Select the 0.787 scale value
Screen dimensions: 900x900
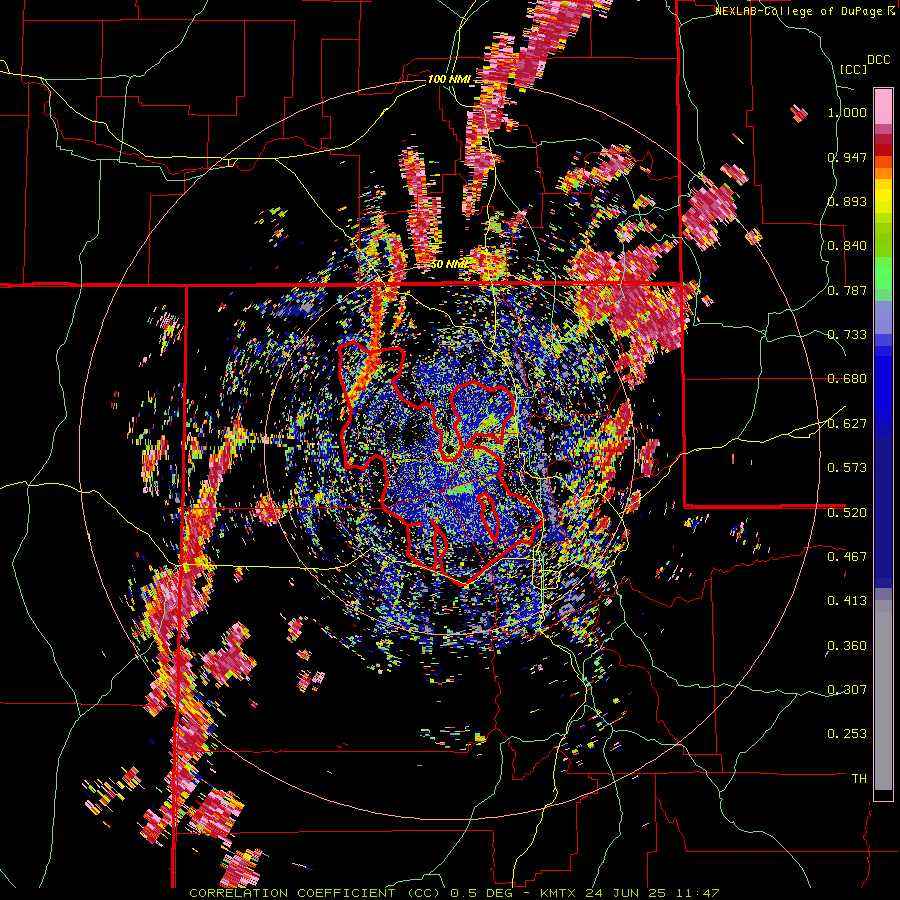pos(847,290)
